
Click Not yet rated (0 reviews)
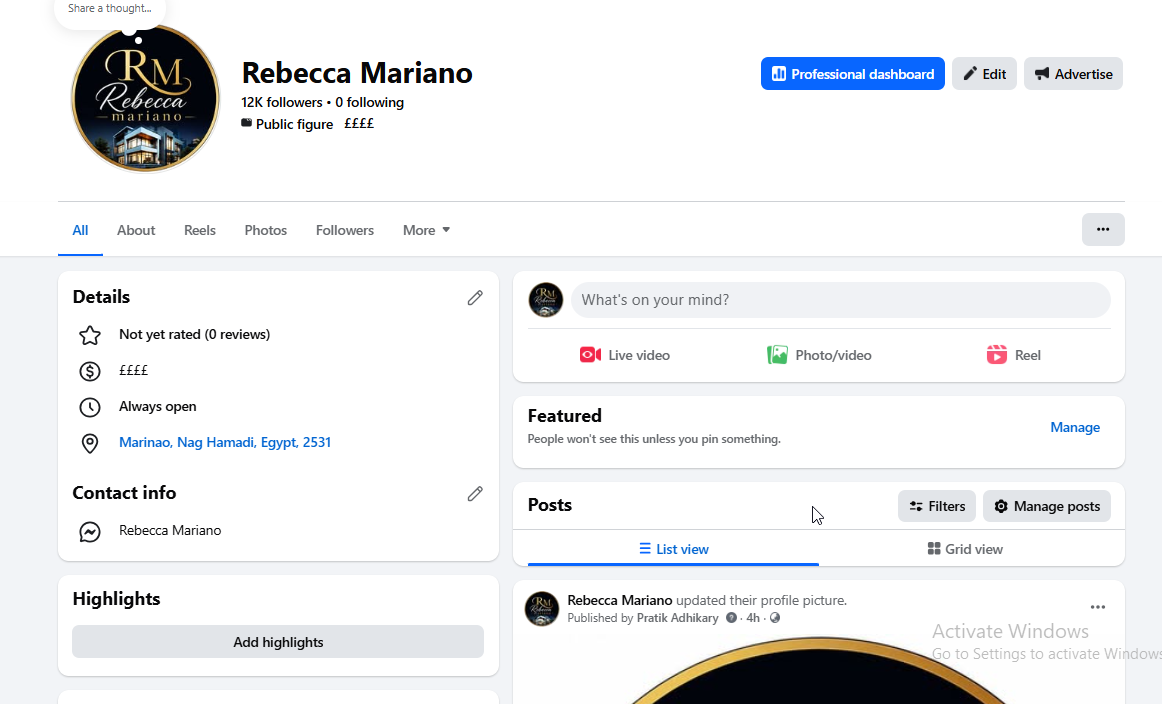(x=194, y=334)
